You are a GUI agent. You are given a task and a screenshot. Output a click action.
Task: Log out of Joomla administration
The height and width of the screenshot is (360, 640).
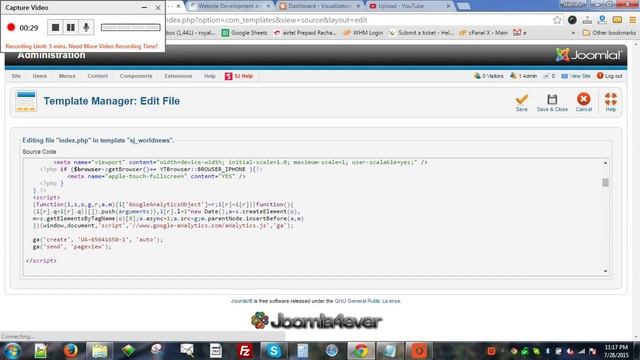click(x=609, y=76)
